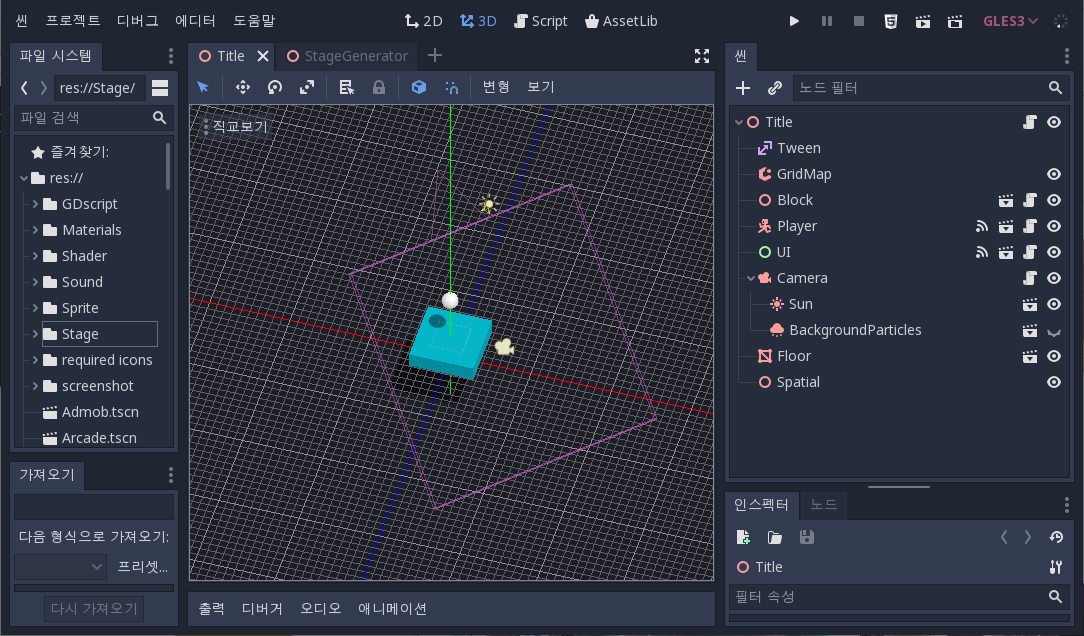Image resolution: width=1084 pixels, height=636 pixels.
Task: Collapse the Camera node children
Action: [x=751, y=278]
